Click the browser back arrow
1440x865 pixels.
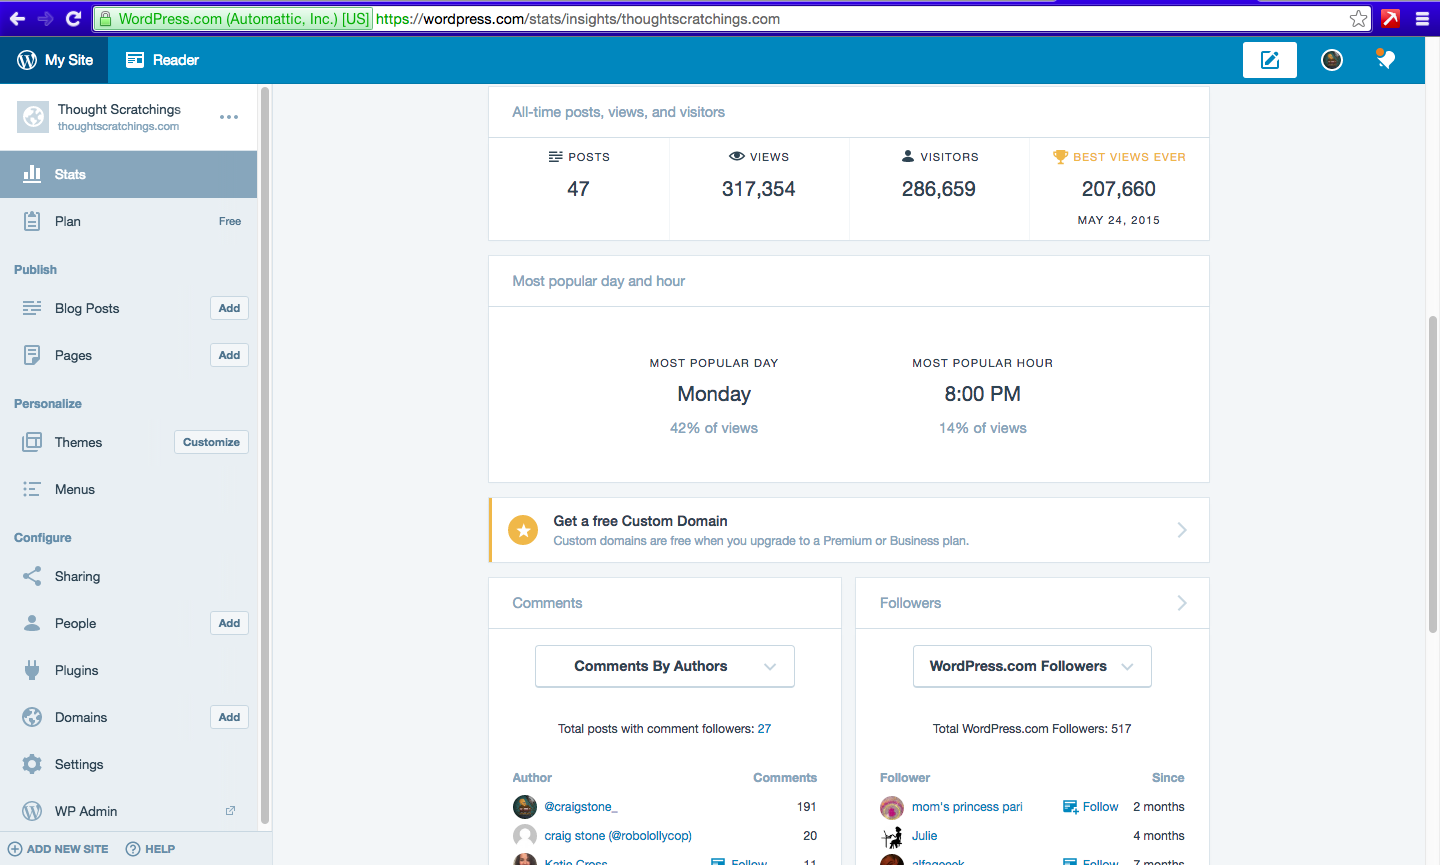[x=17, y=18]
